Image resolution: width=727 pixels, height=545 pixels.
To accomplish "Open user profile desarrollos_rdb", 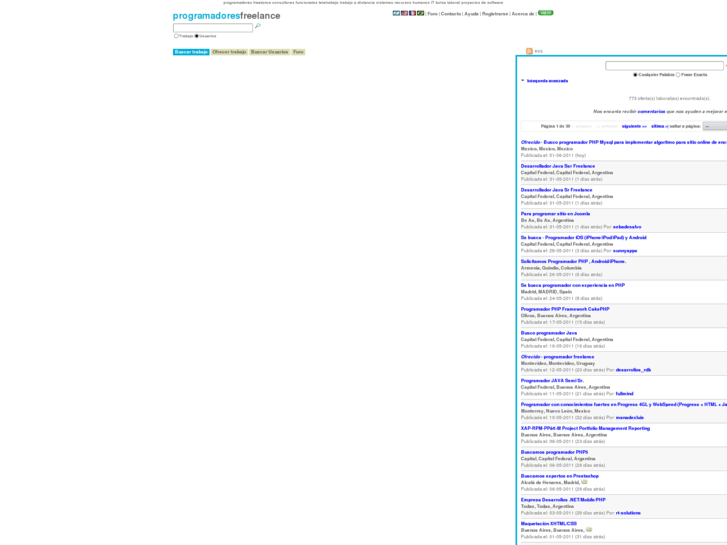I will (x=633, y=370).
